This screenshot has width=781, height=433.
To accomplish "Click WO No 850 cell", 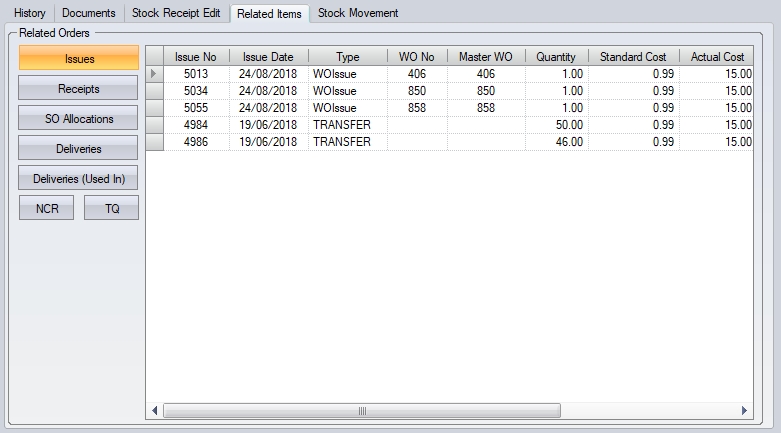I will [x=417, y=91].
